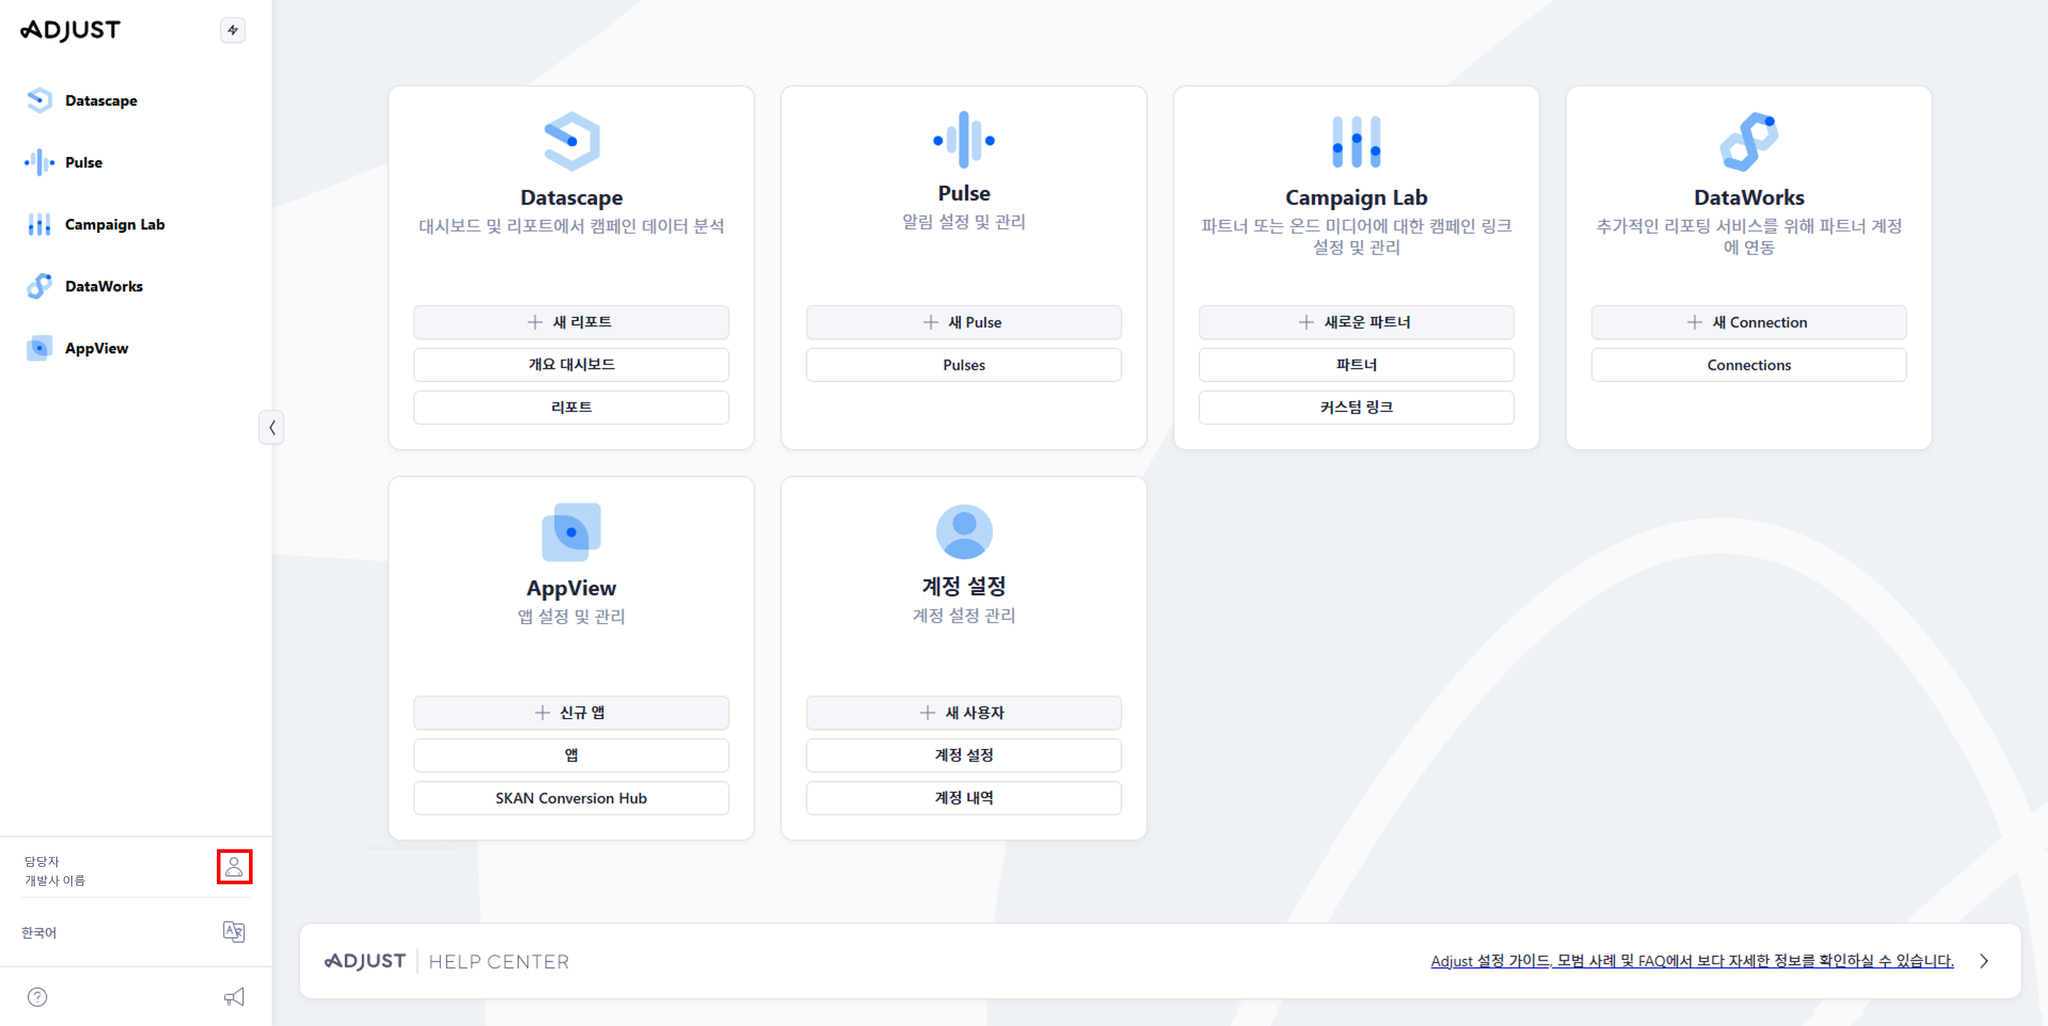Collapse the sidebar with the chevron handle
The image size is (2048, 1026).
272,427
